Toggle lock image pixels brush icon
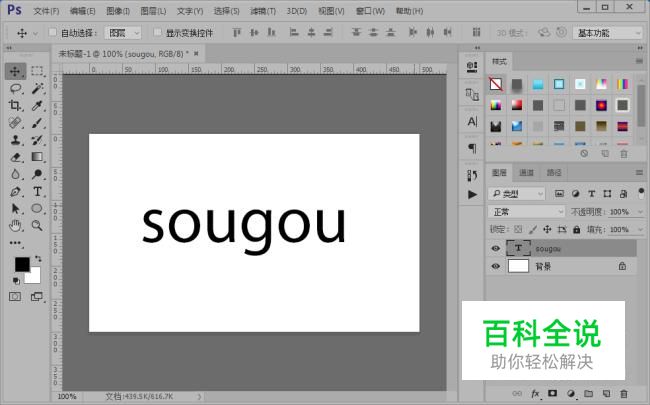 [x=533, y=229]
